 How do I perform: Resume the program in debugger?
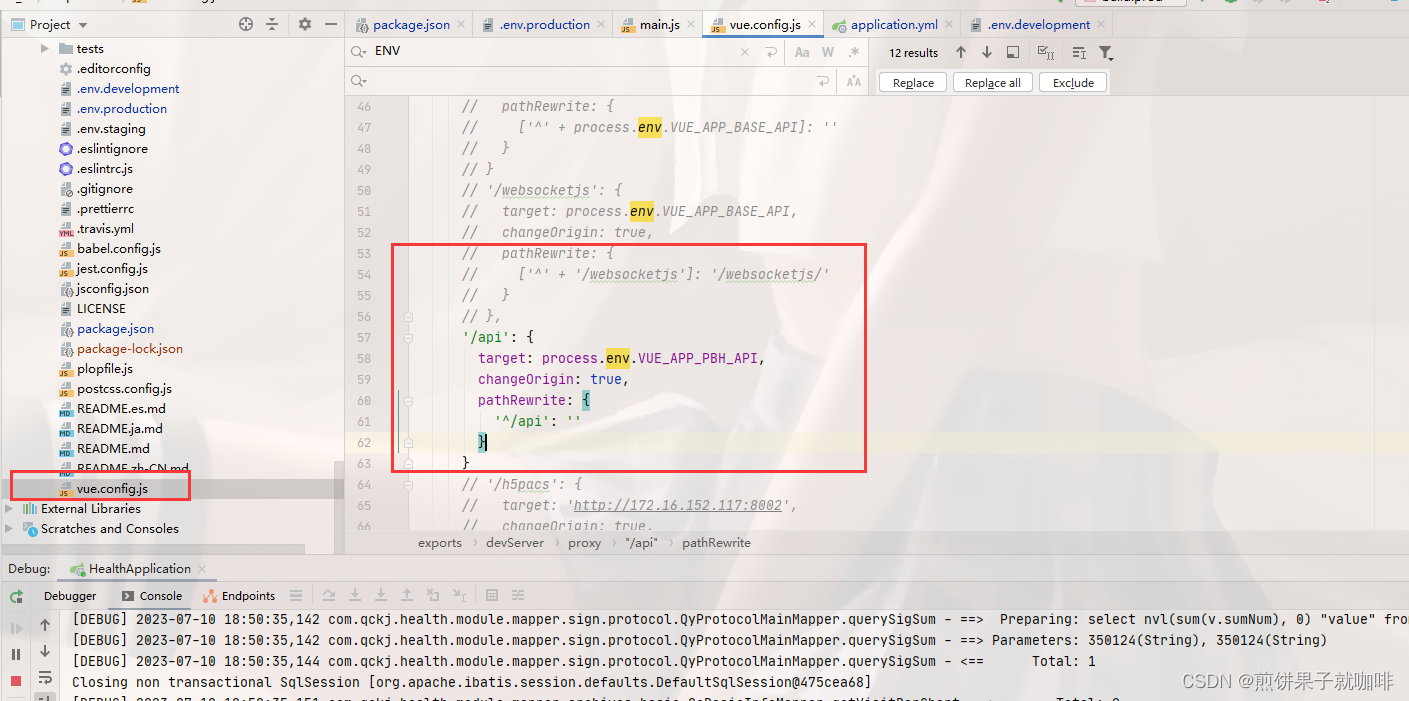coord(16,628)
